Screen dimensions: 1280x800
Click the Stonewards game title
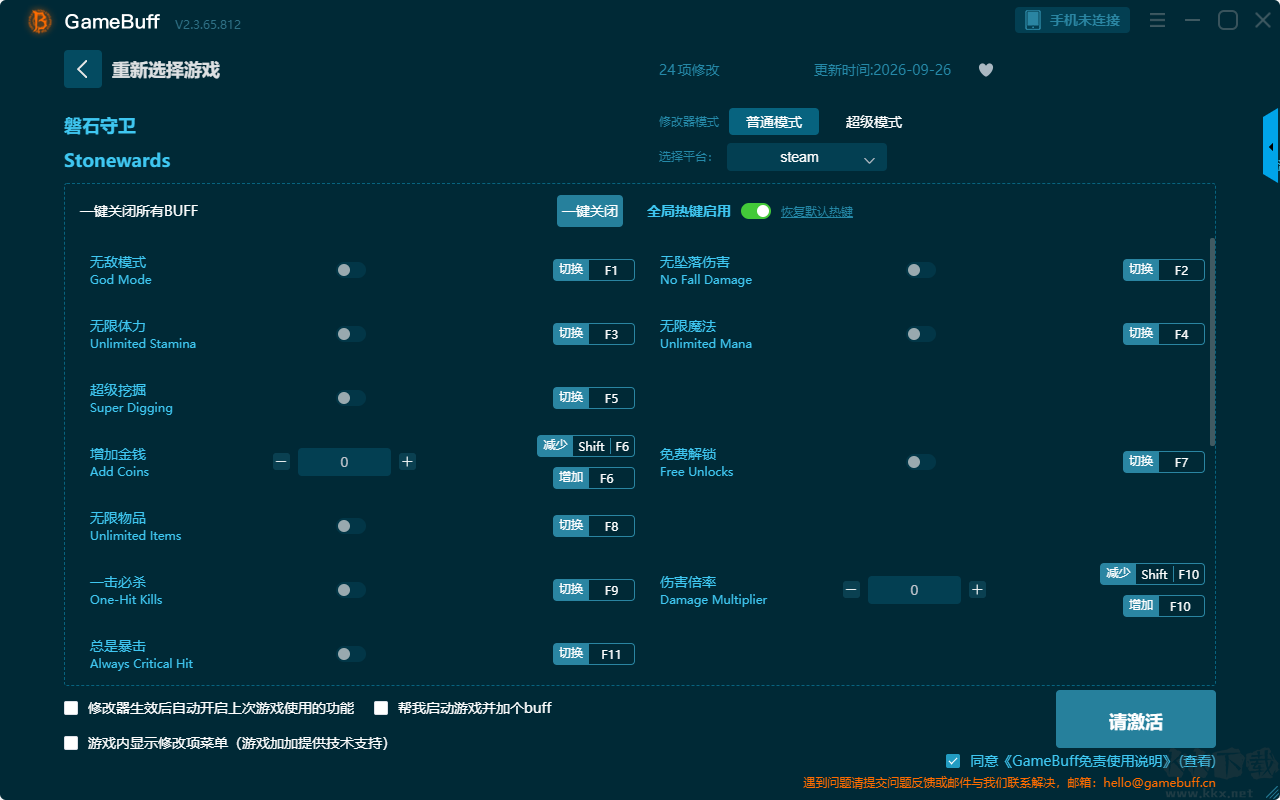point(117,160)
